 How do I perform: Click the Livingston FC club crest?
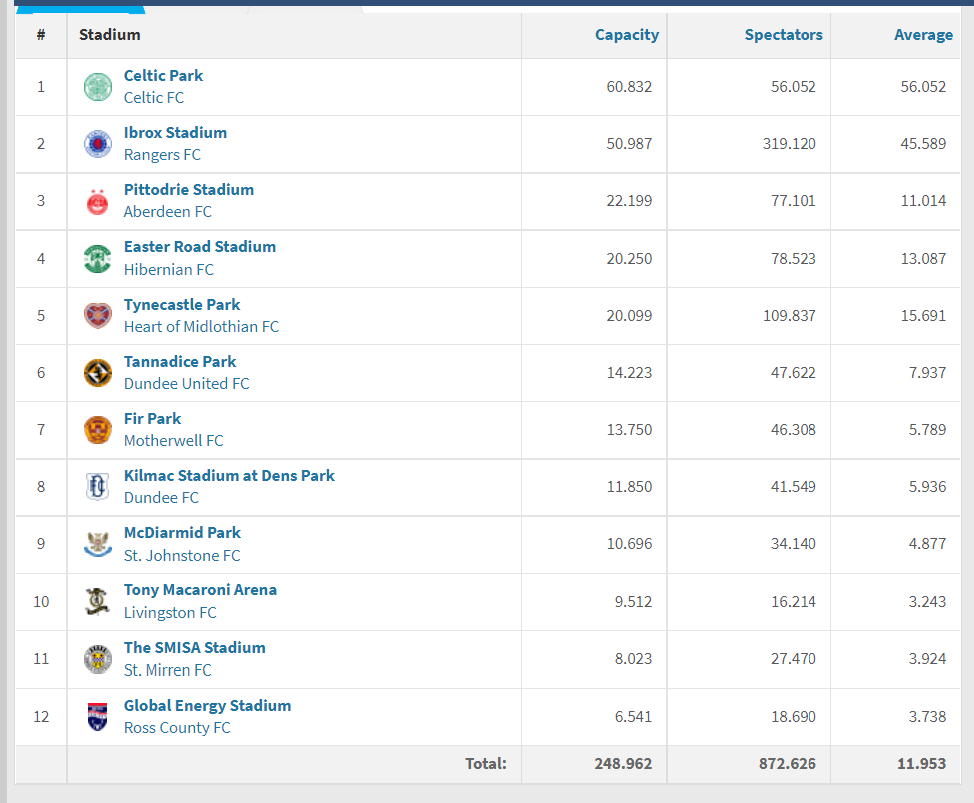(x=97, y=601)
